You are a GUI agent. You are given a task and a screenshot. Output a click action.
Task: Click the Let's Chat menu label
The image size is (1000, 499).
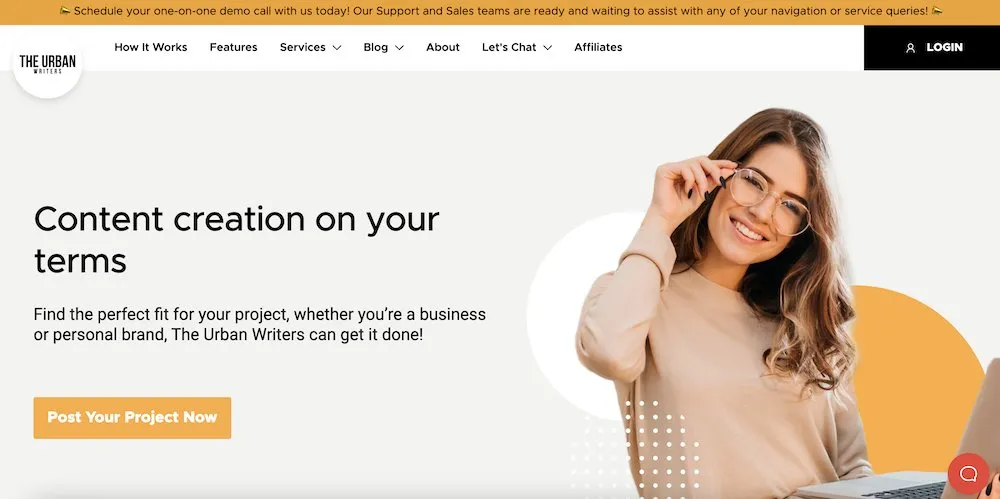point(509,47)
